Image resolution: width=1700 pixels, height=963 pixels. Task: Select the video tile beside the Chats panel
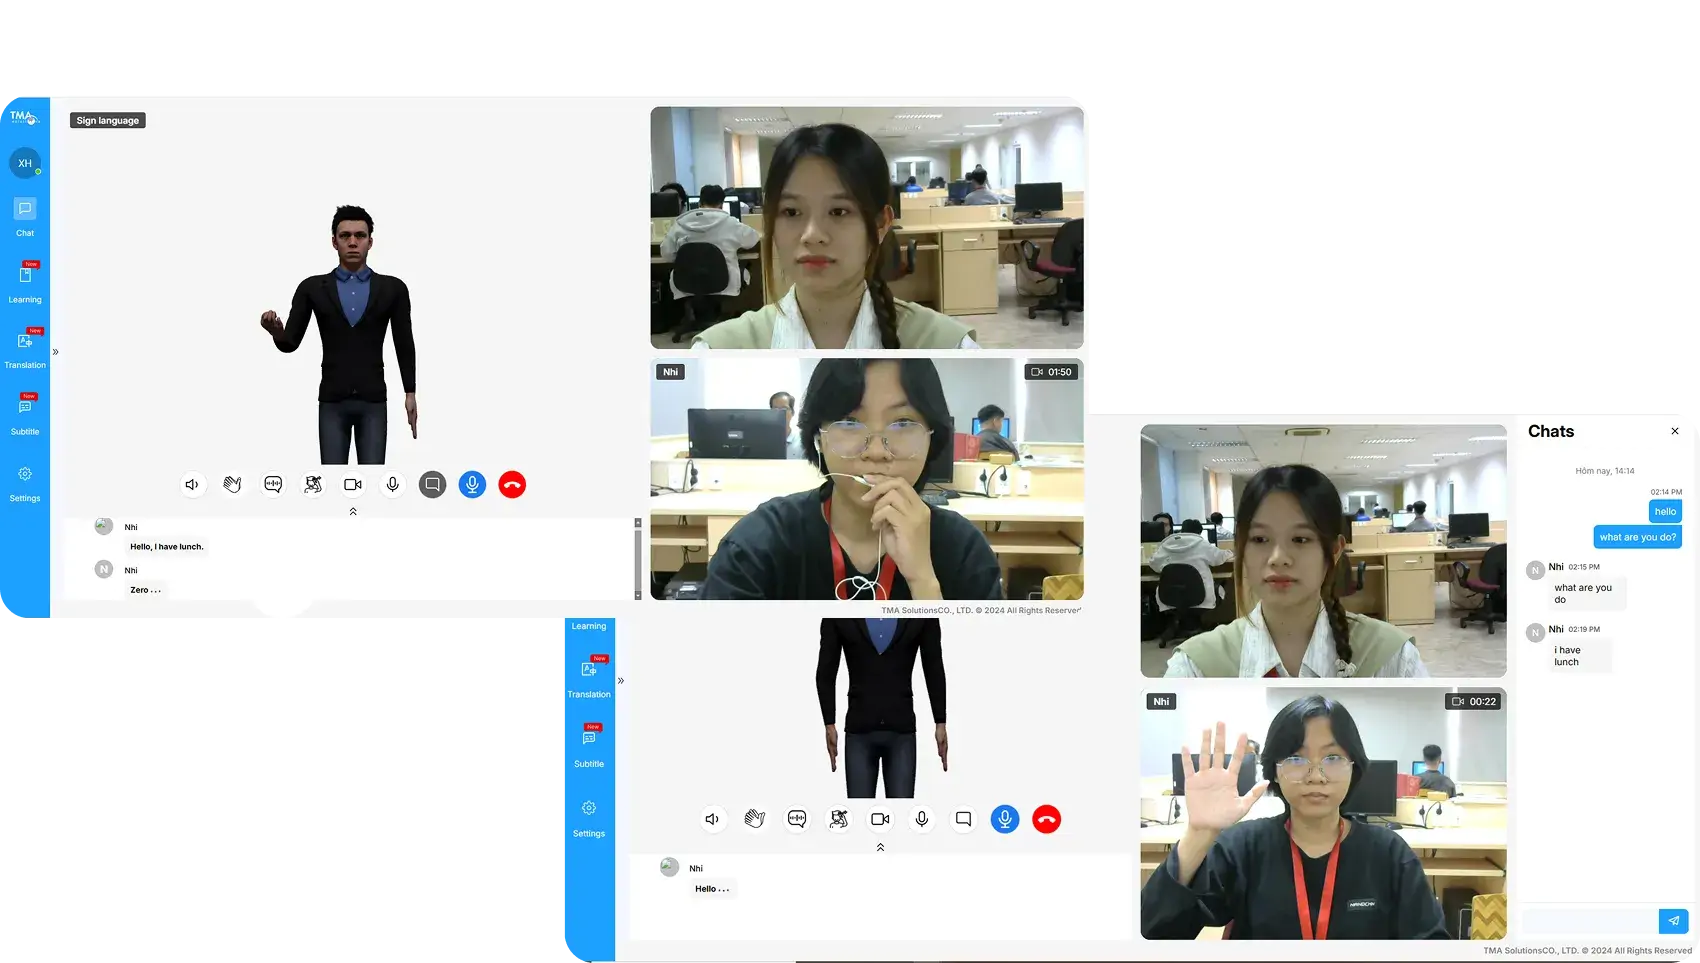click(x=1324, y=551)
